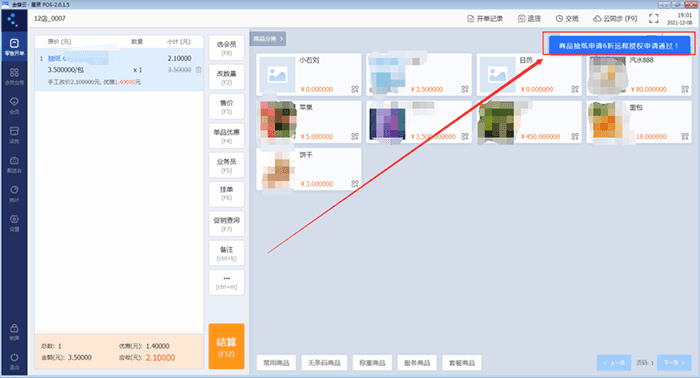Click the spec icon on the 饼干 card
Viewport: 700px width, 378px height.
[x=355, y=184]
